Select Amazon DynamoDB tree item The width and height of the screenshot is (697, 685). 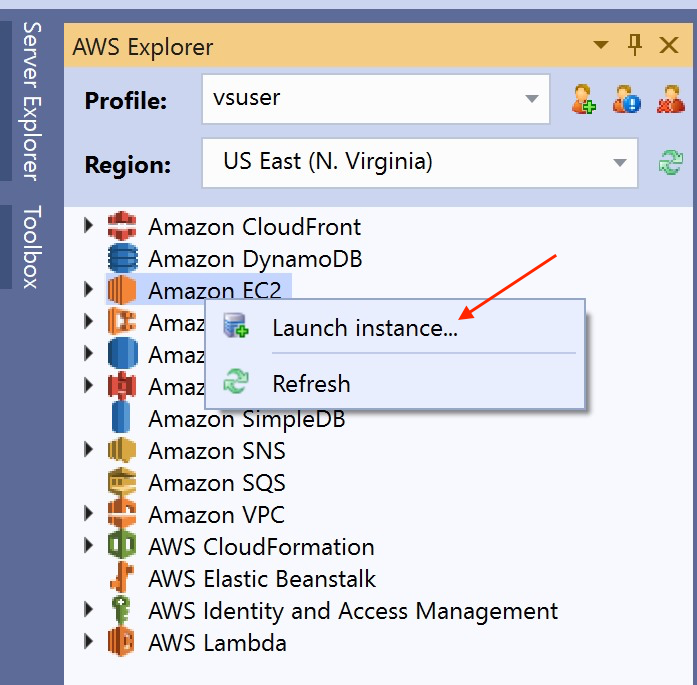(255, 259)
